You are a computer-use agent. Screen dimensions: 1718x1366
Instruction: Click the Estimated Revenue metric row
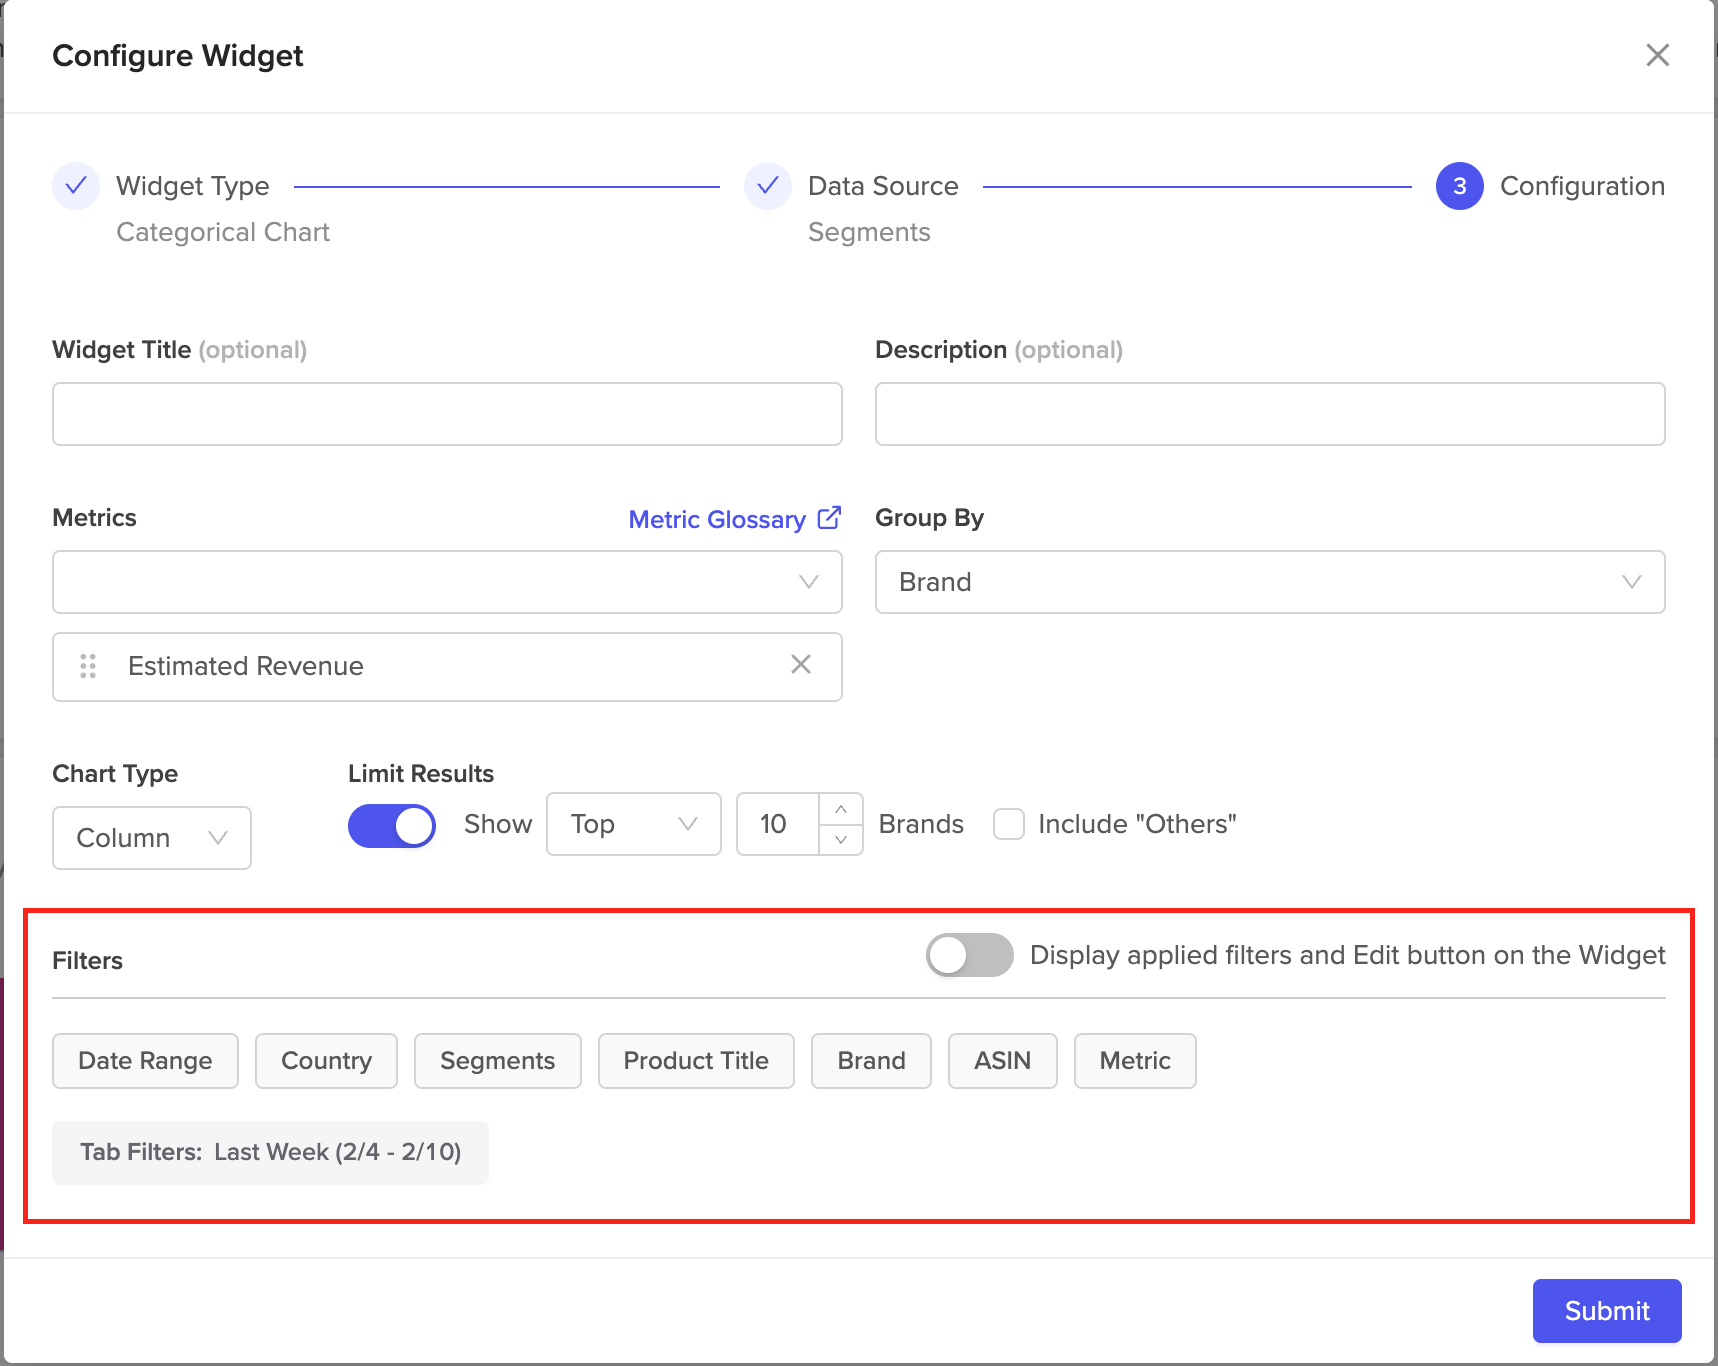(447, 667)
